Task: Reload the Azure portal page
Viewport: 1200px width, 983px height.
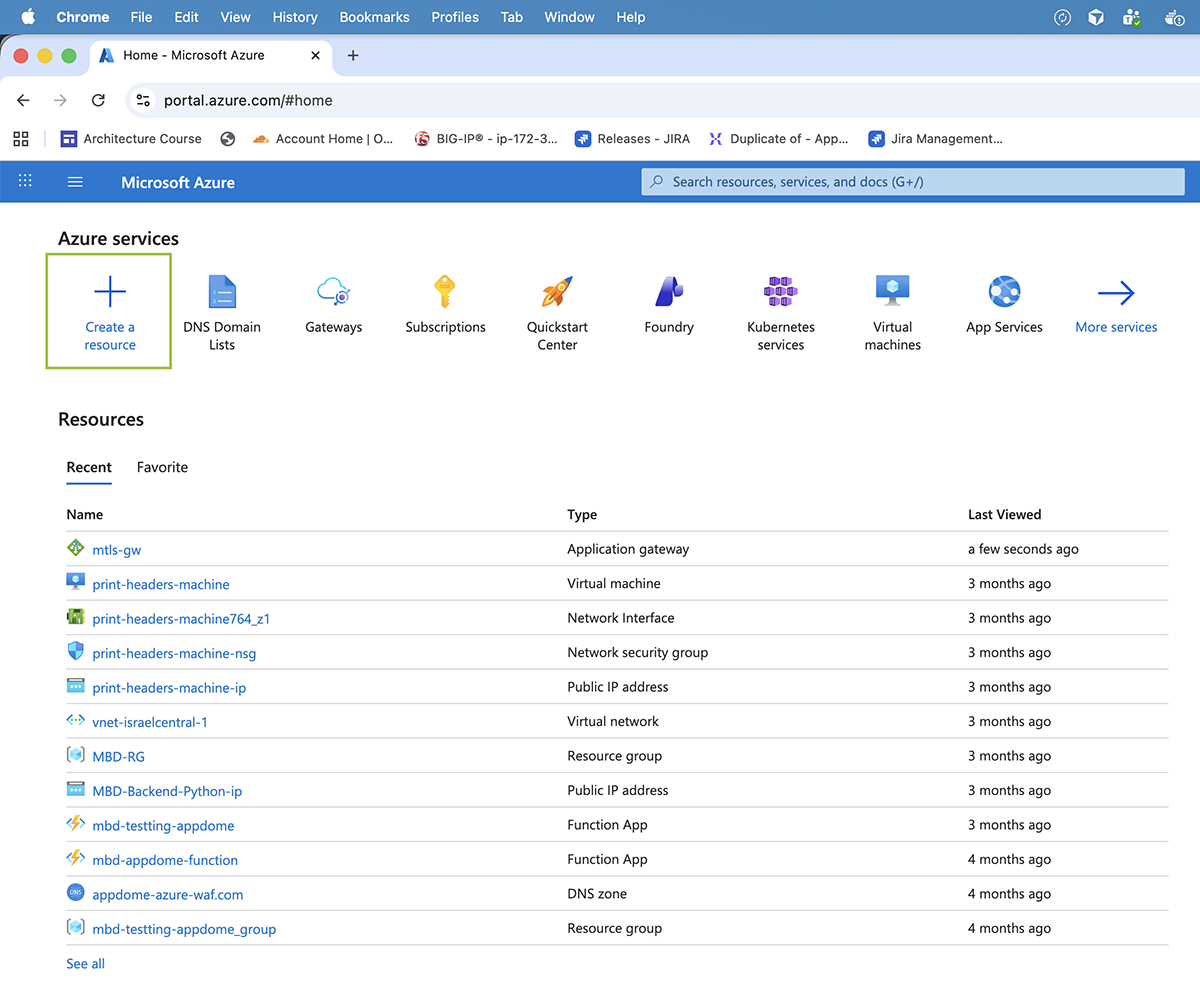Action: [98, 100]
